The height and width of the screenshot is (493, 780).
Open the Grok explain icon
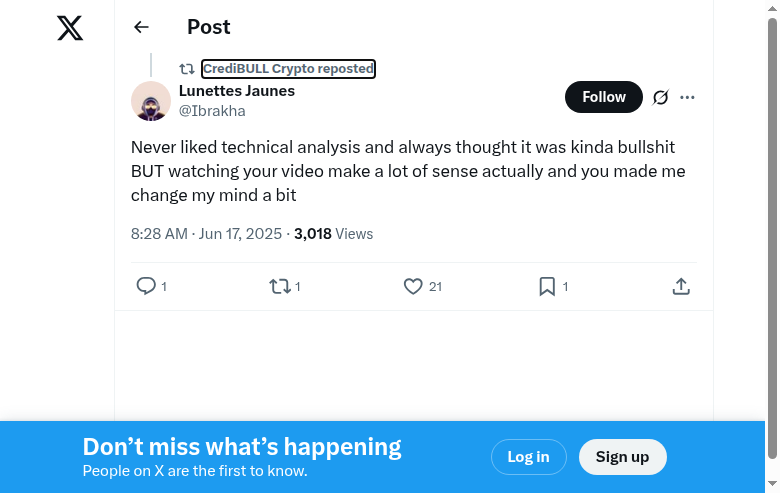click(660, 97)
